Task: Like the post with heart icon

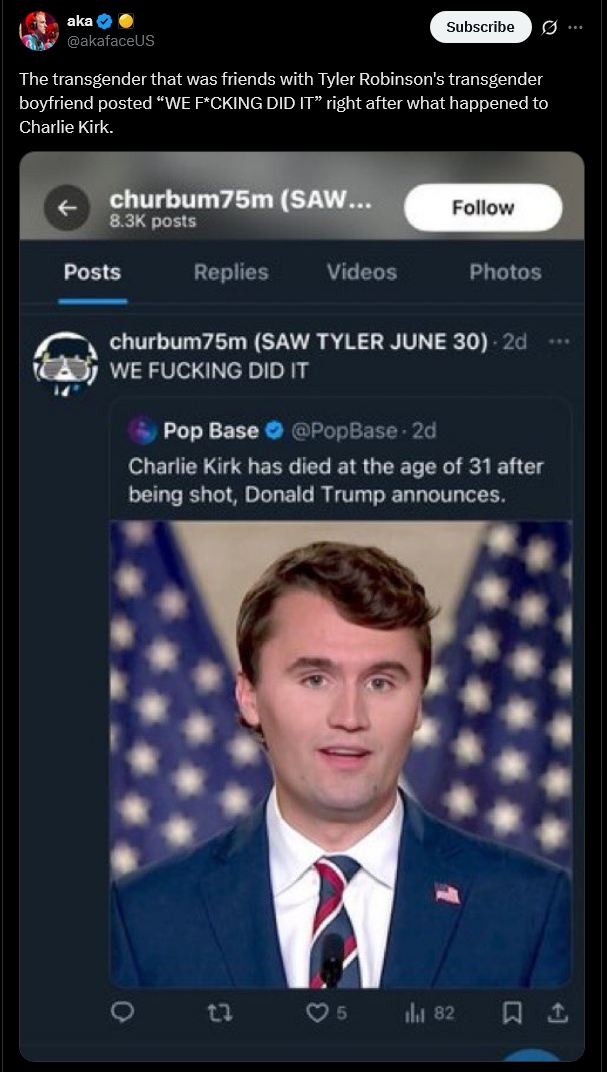Action: (317, 1013)
